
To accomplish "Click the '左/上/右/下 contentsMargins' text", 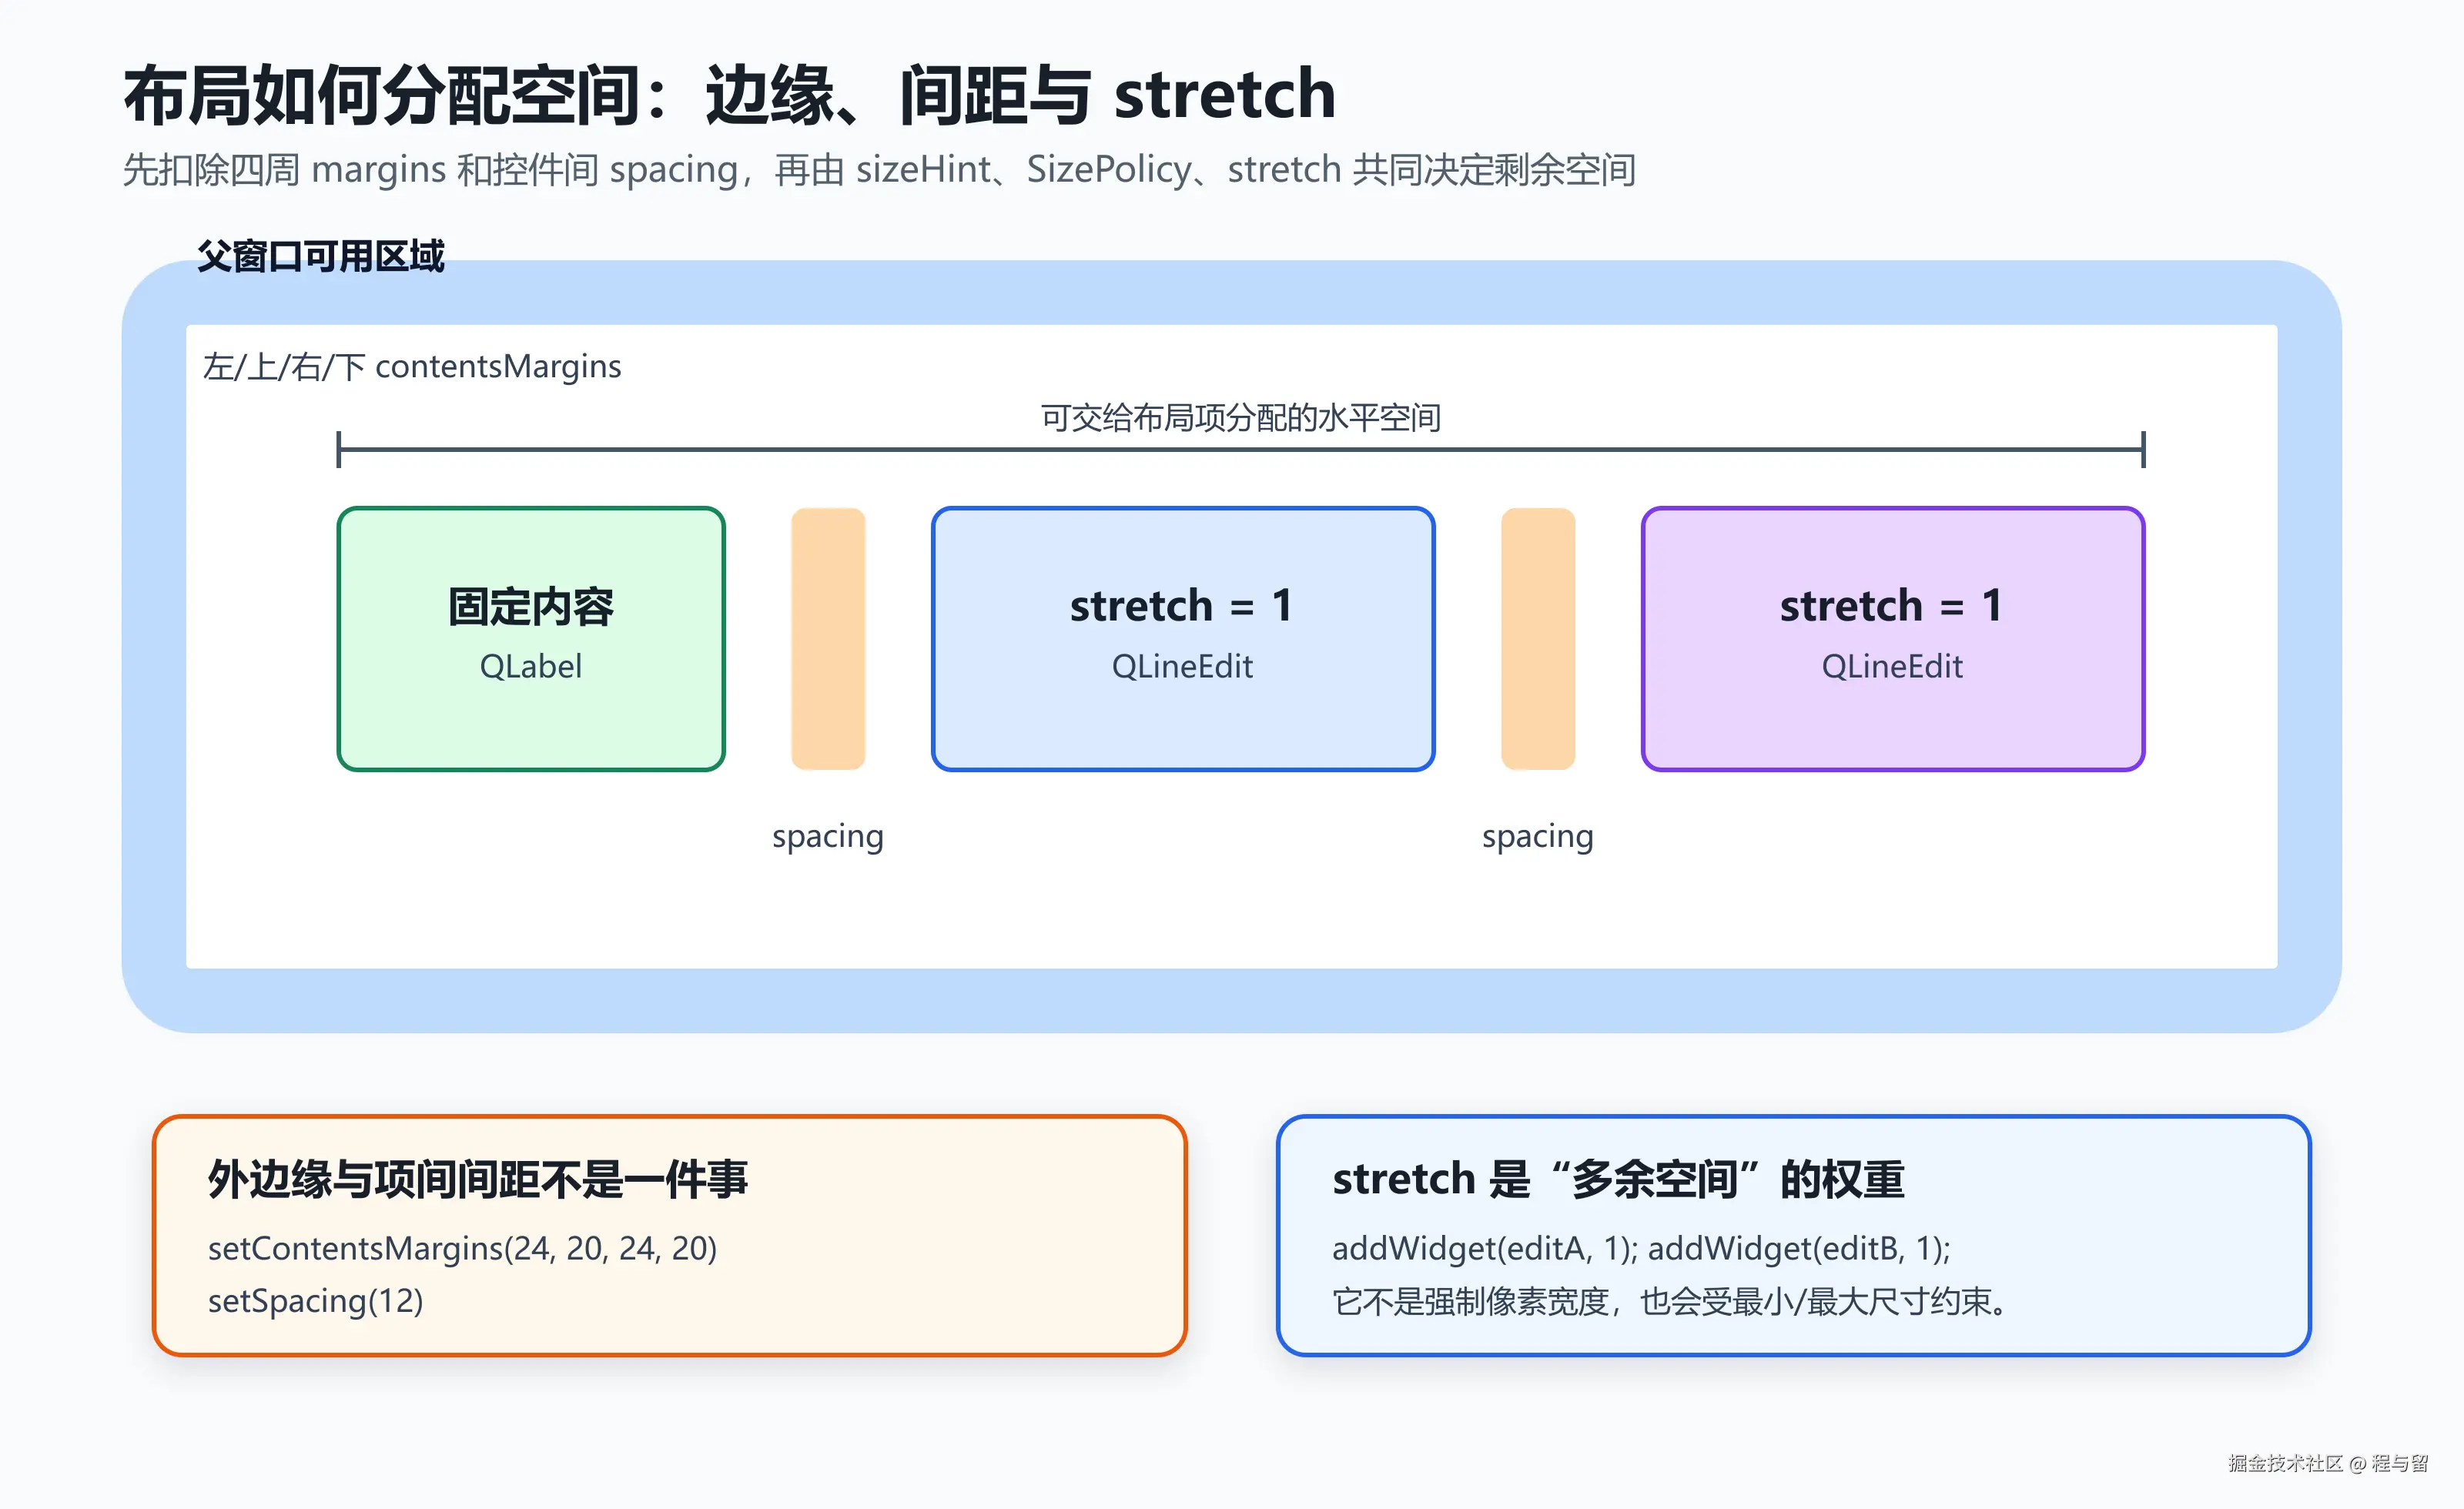I will click(x=412, y=367).
